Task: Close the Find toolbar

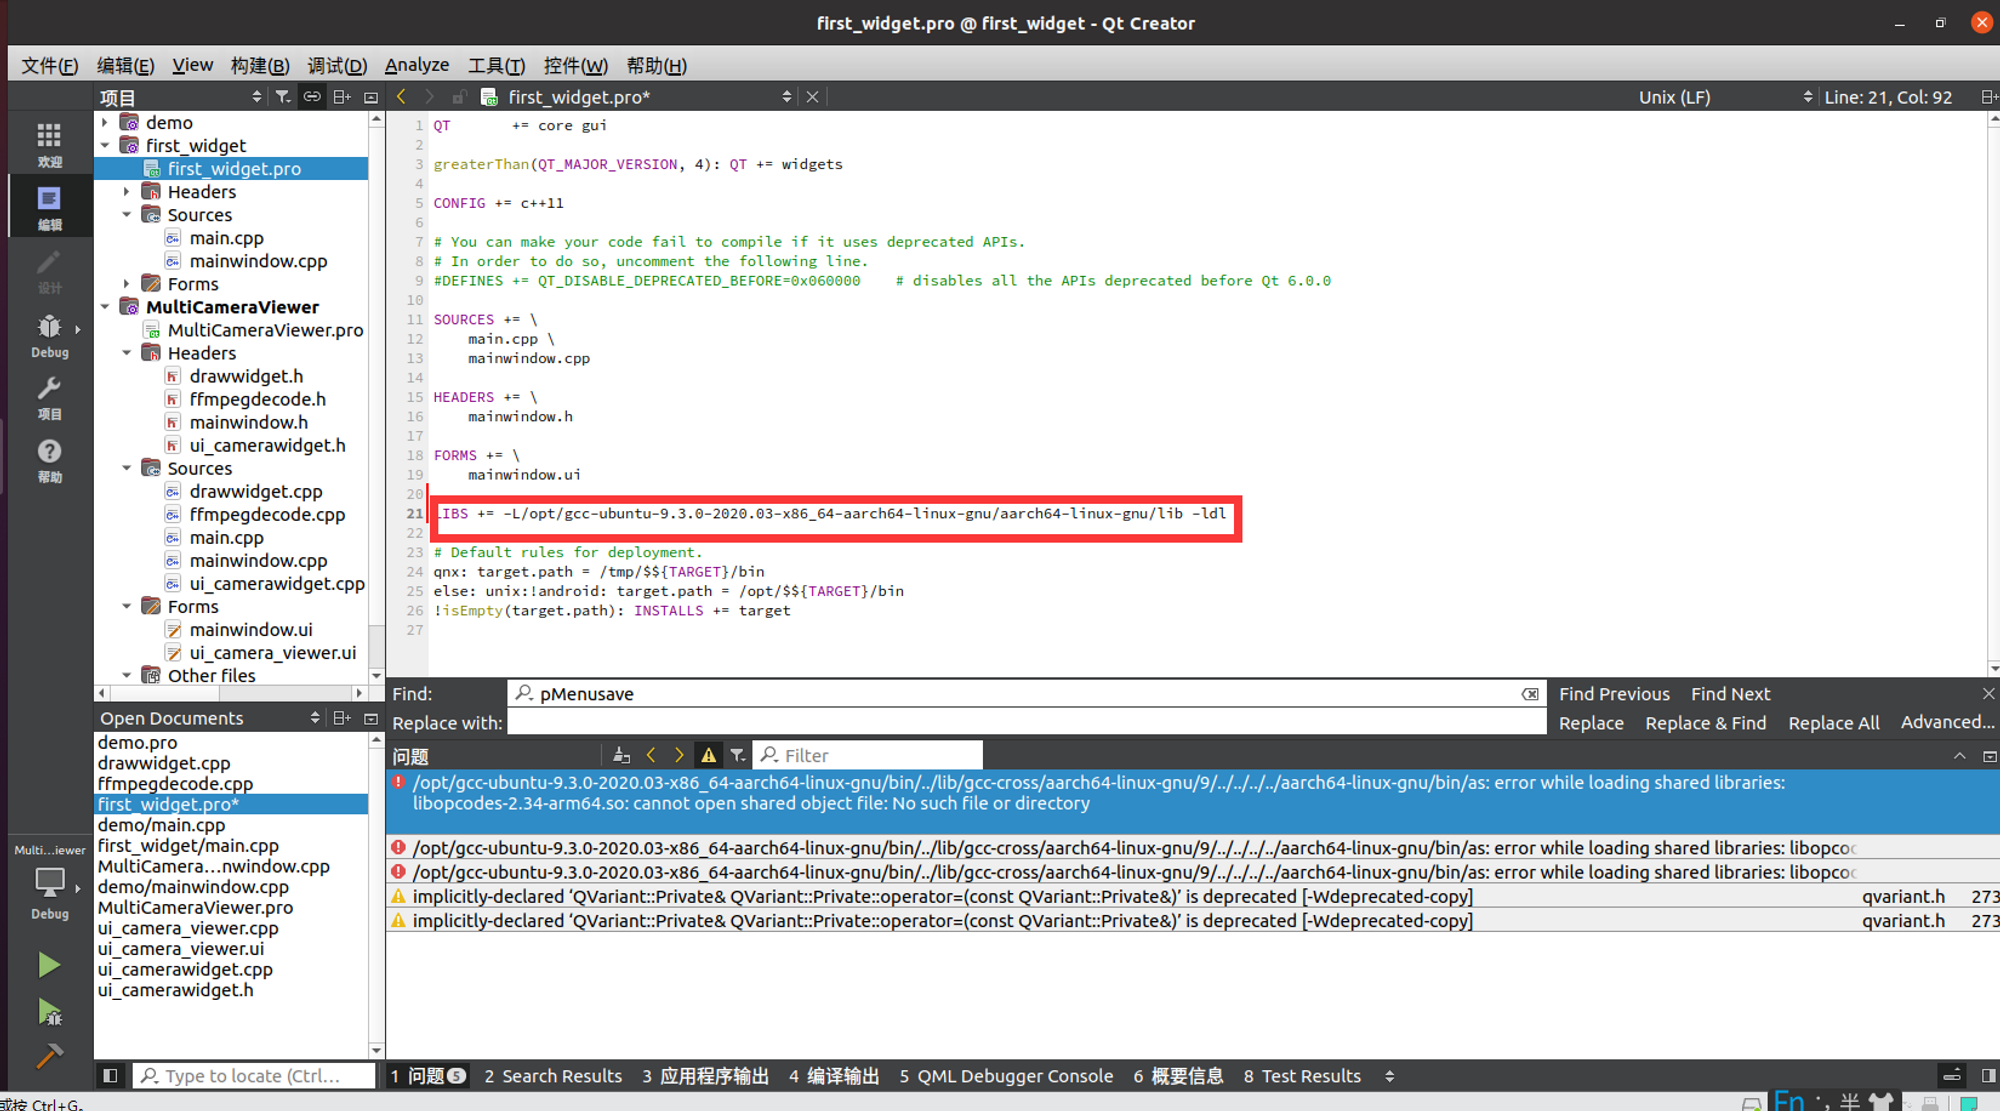Action: click(x=1988, y=693)
